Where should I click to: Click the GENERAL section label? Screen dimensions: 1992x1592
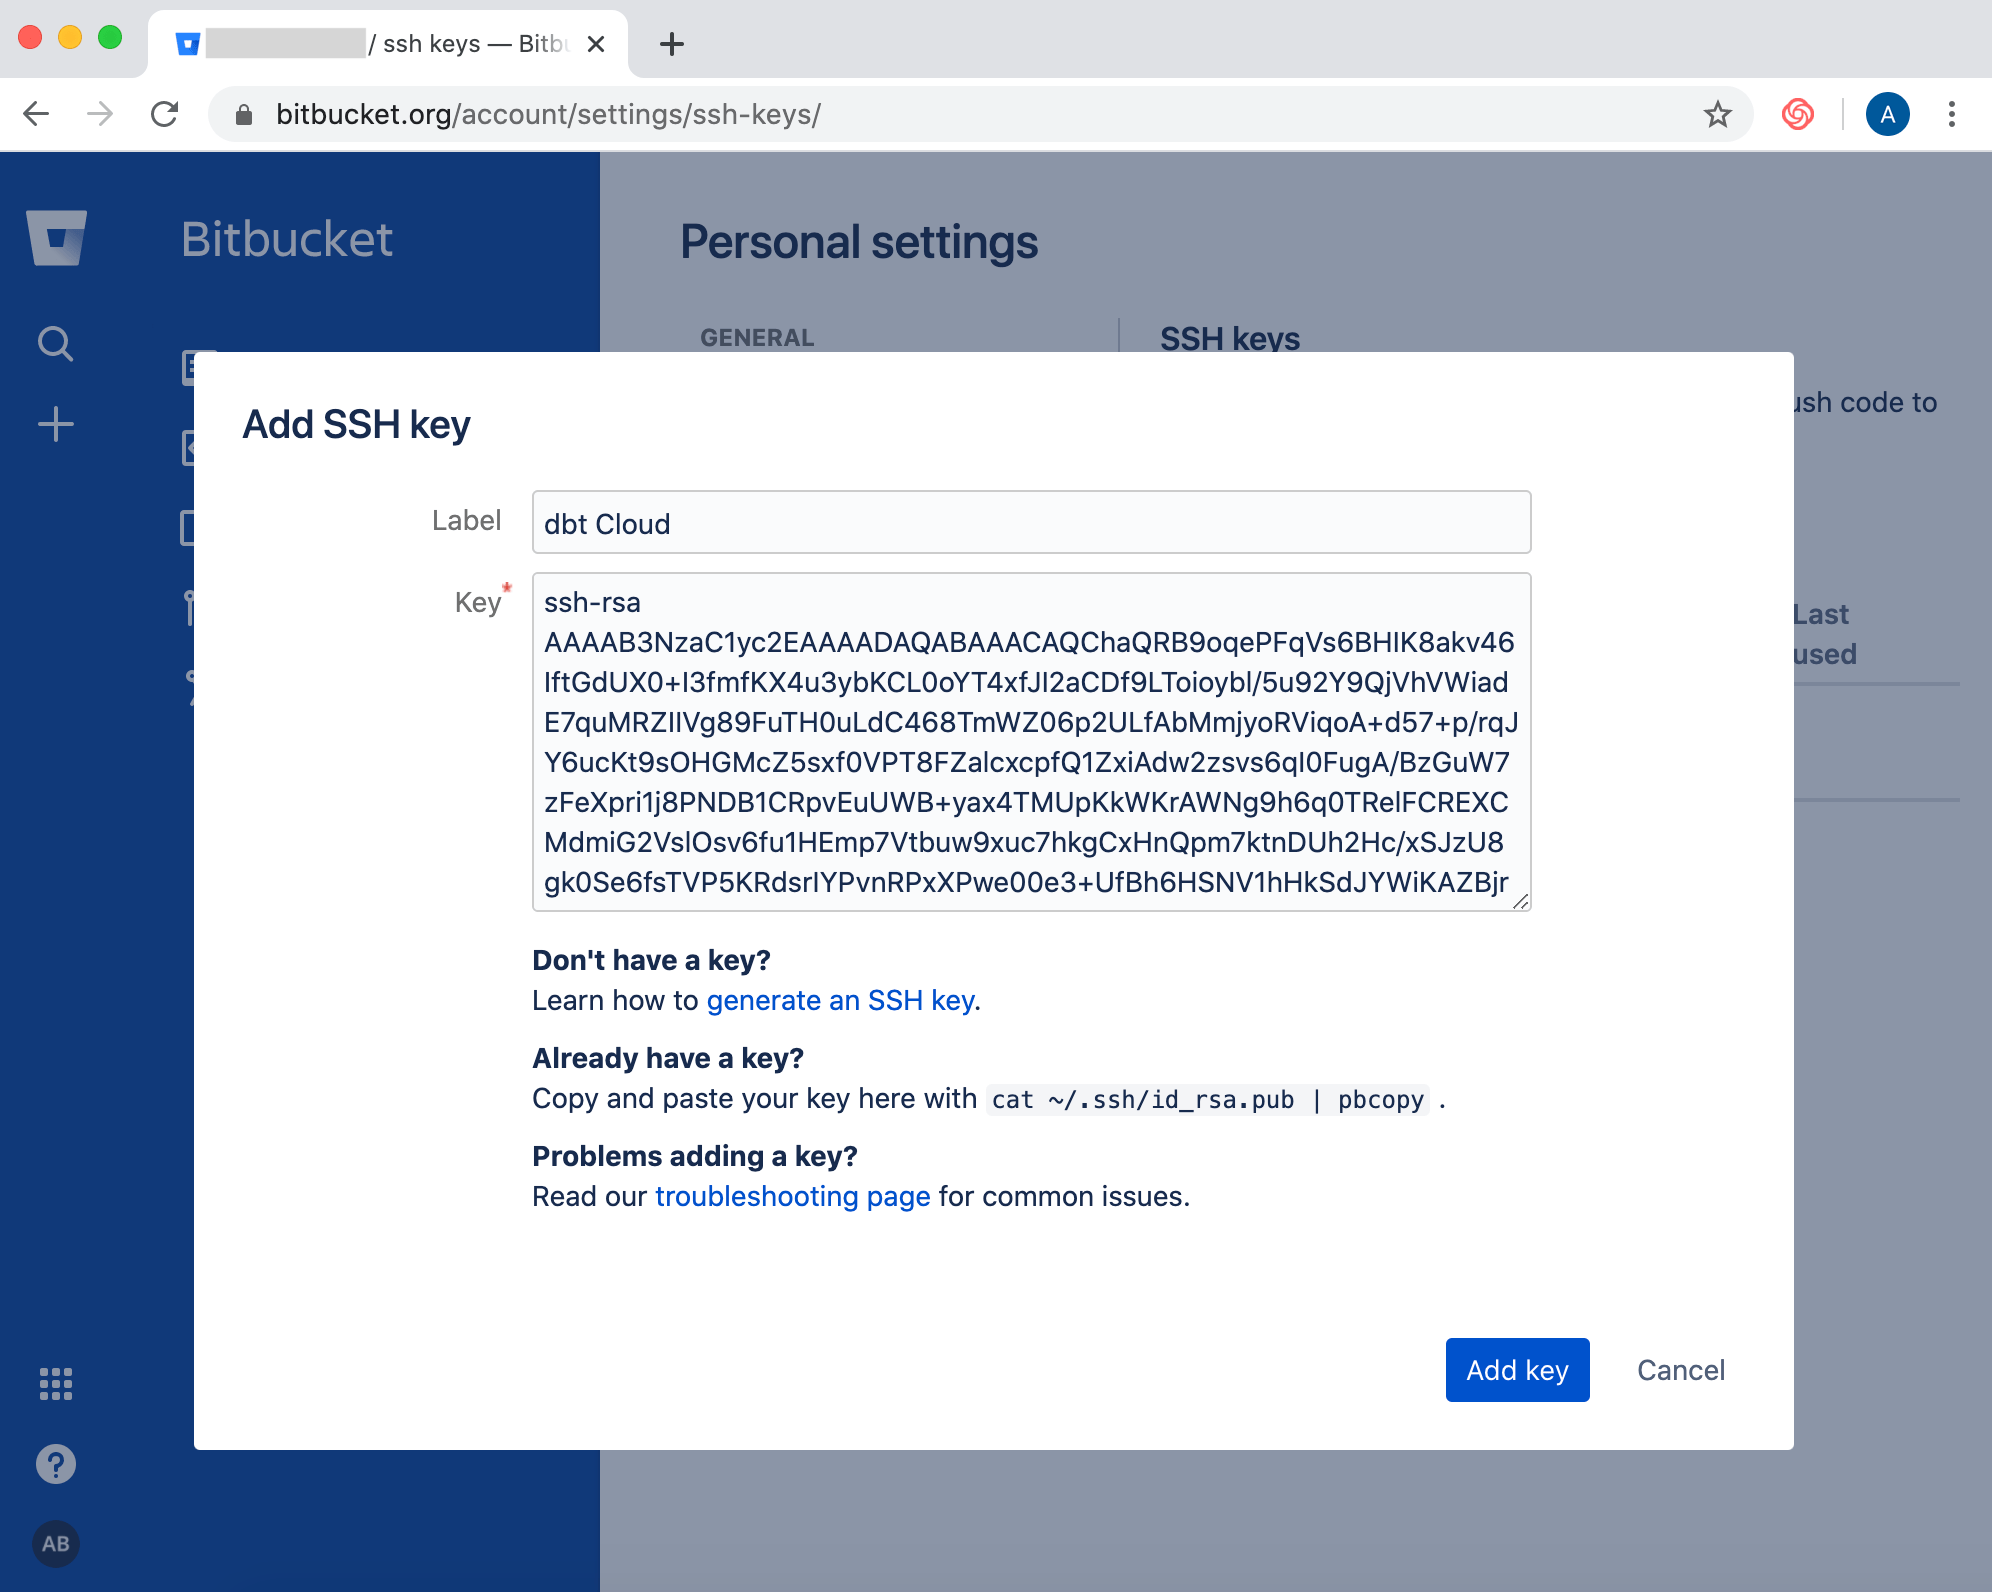point(757,337)
